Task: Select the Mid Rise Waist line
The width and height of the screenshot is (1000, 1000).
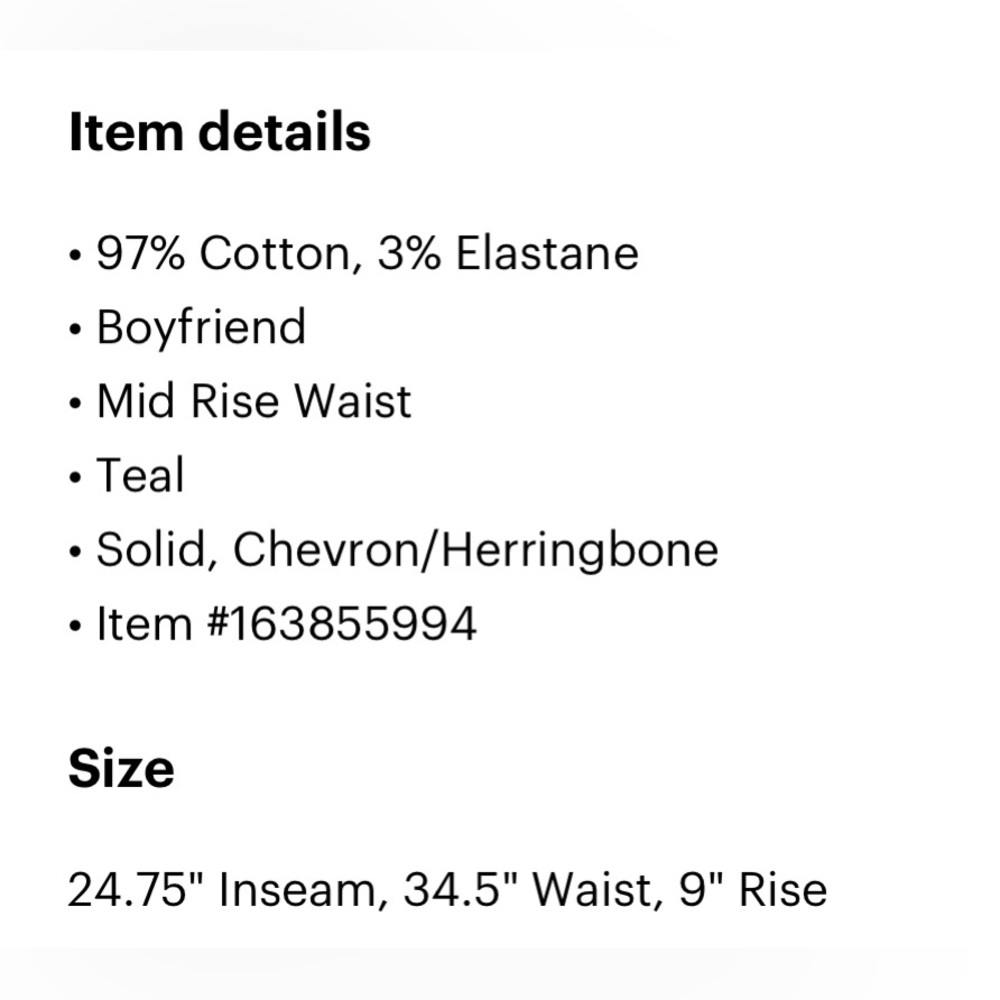Action: point(253,401)
